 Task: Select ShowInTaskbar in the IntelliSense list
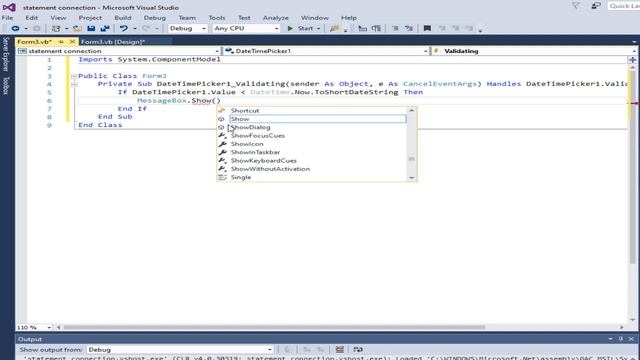(x=312, y=152)
